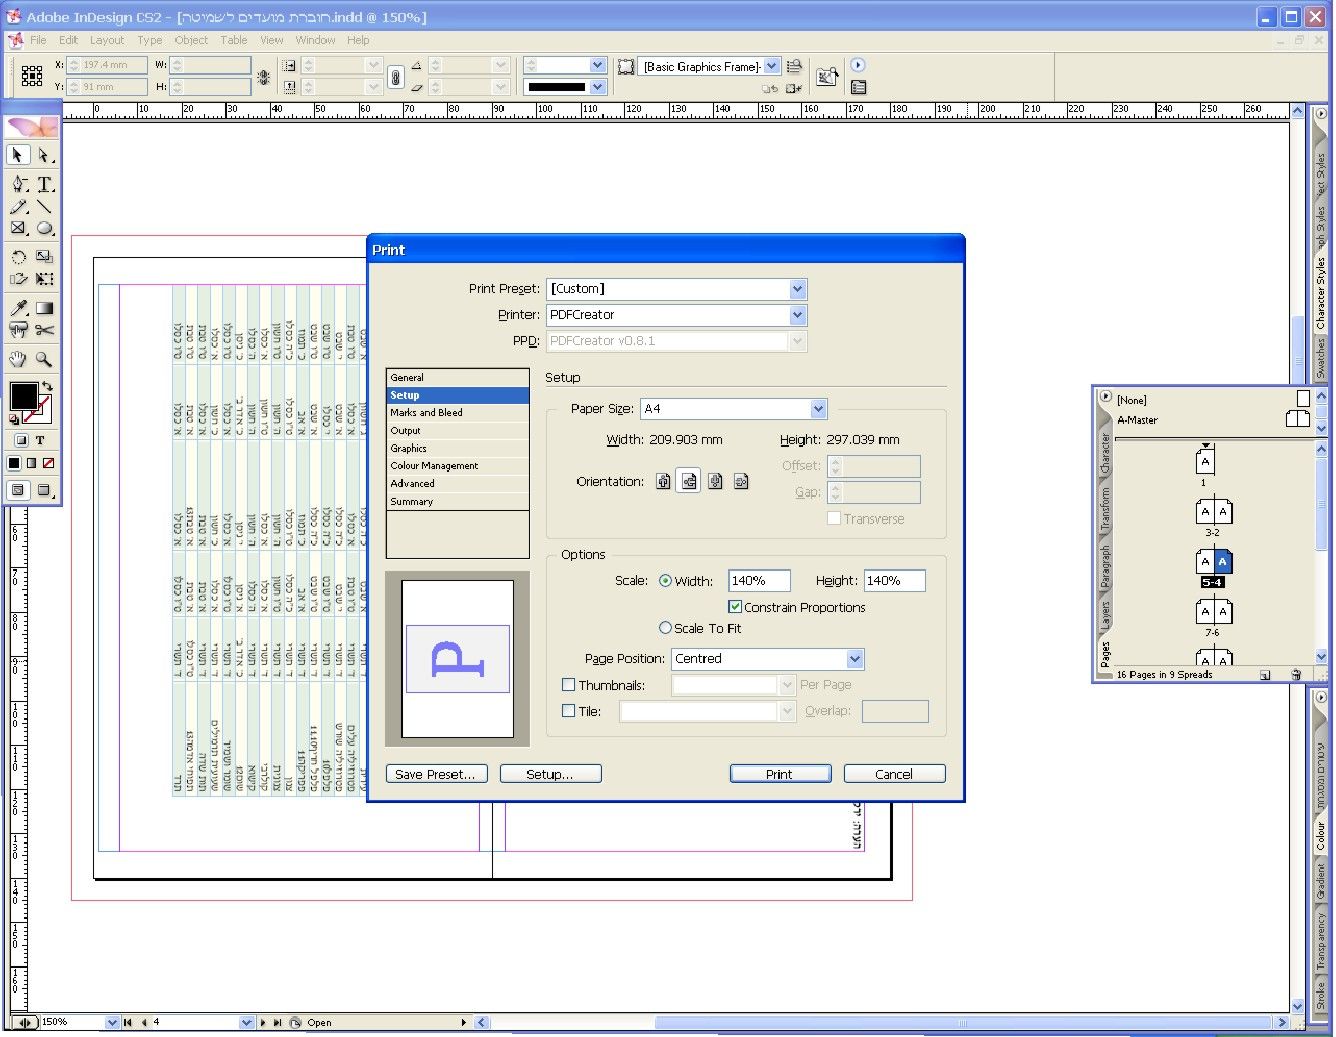Pick the Zoom magnifier tool
The image size is (1336, 1037).
[x=45, y=359]
